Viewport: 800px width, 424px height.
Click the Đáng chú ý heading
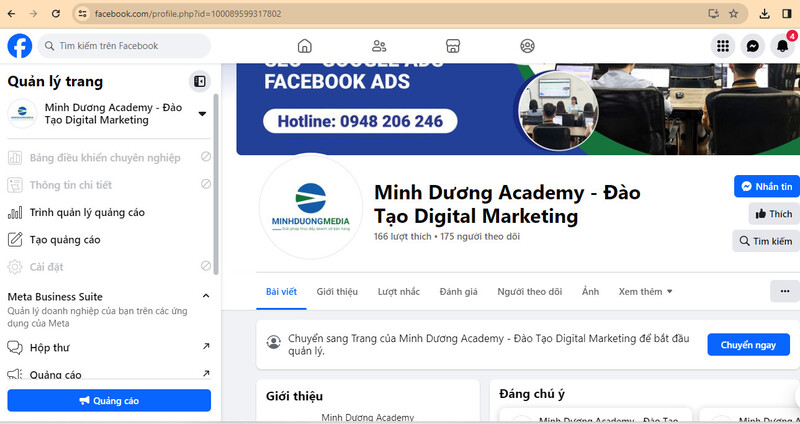point(532,394)
